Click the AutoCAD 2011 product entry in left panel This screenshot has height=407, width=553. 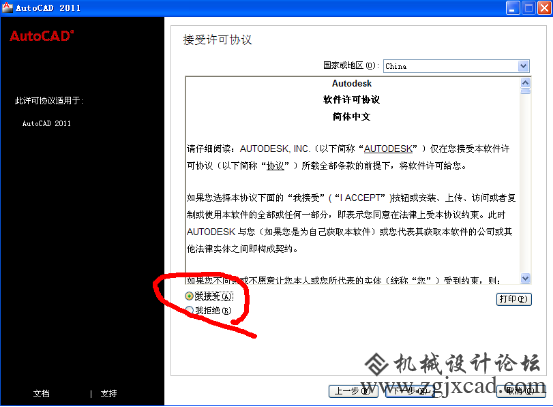(47, 123)
